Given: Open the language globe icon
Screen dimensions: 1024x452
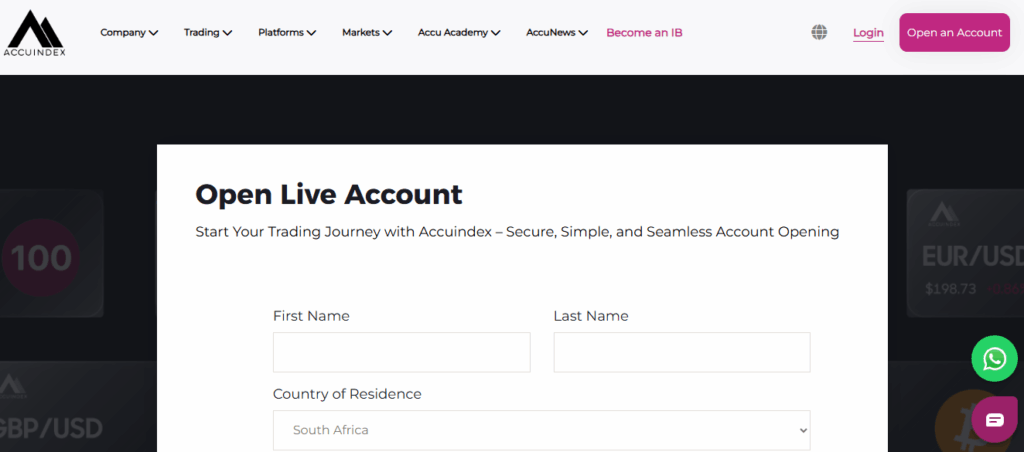Looking at the screenshot, I should [x=819, y=32].
